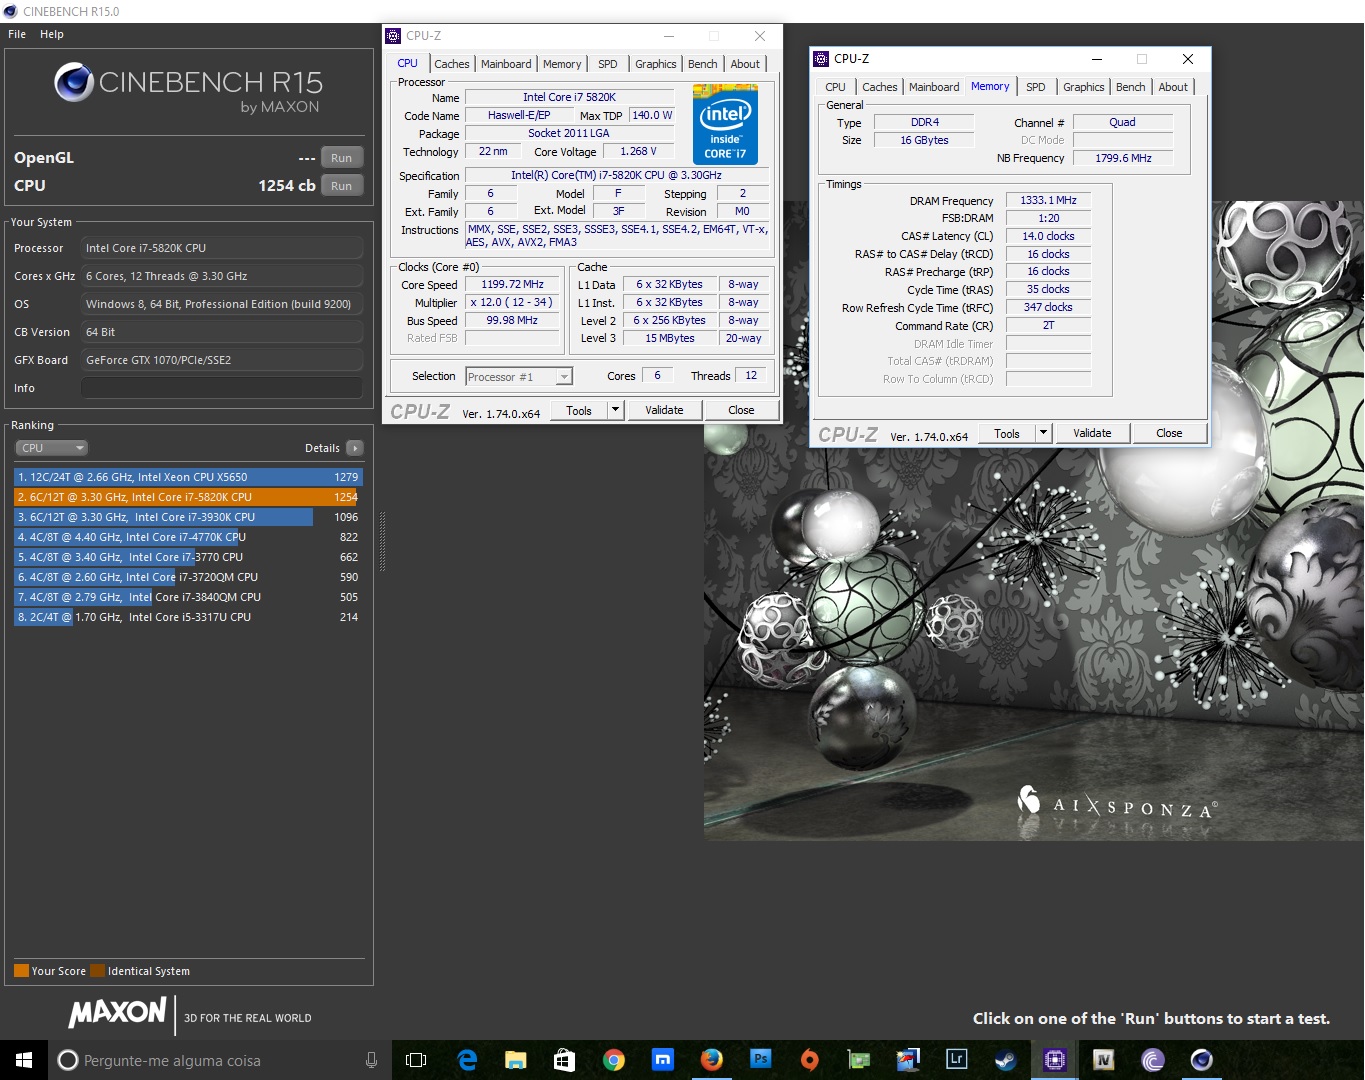Open the paint program icon in the taskbar
This screenshot has height=1080, width=1365.
(x=908, y=1060)
